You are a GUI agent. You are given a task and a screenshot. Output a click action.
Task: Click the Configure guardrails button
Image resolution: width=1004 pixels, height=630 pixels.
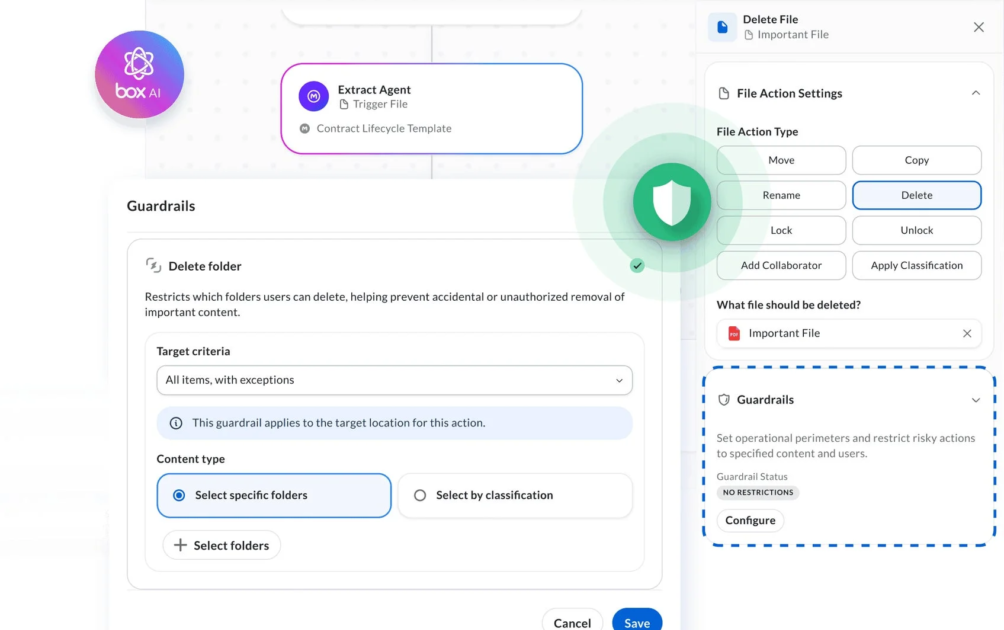(x=750, y=520)
